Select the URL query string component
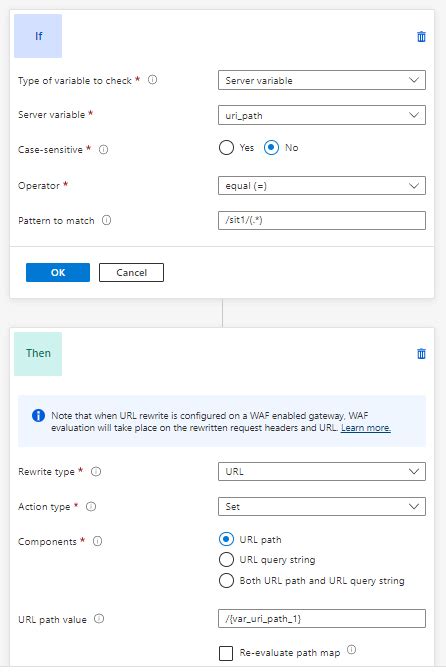Viewport: 446px width, 672px height. (226, 560)
